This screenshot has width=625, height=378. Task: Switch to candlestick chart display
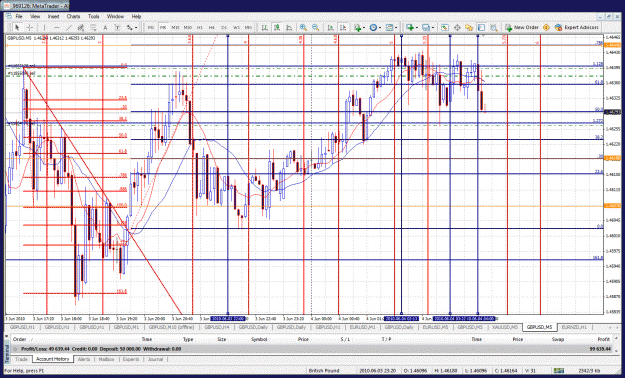point(277,28)
